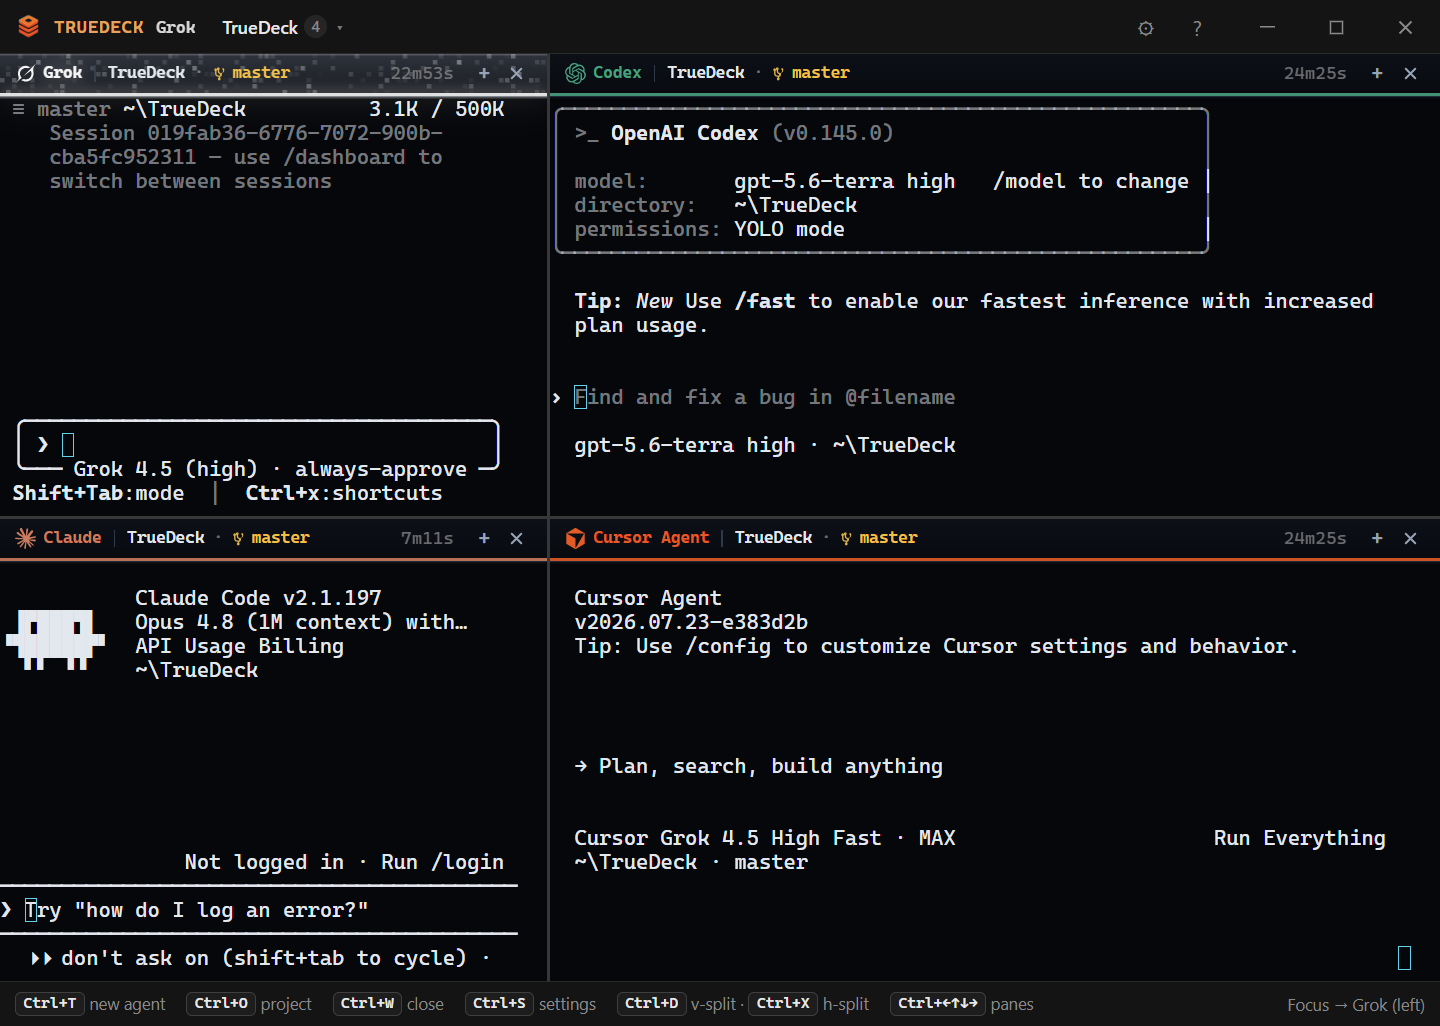
Task: Open settings gear in title bar
Action: click(1146, 28)
